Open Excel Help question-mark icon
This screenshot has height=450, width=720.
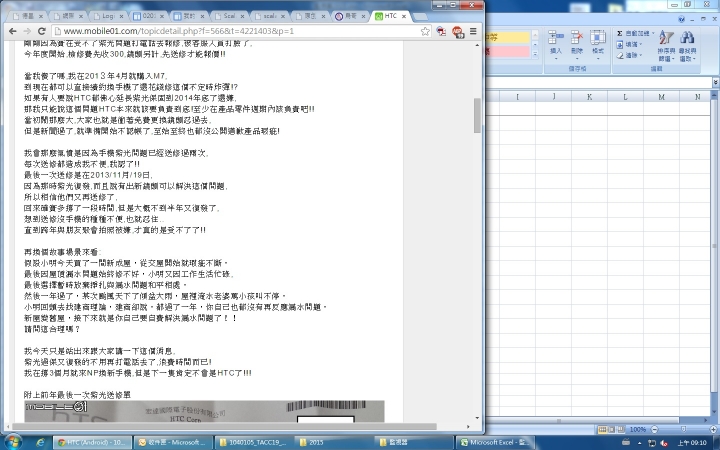pos(681,19)
